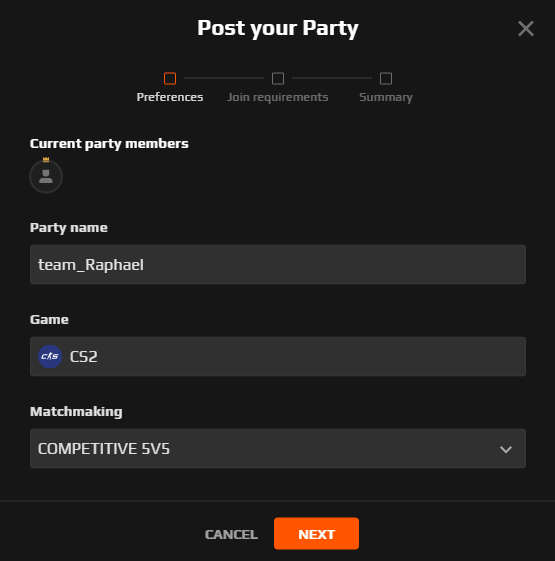The image size is (555, 561).
Task: Click the Current party members heading
Action: point(109,144)
